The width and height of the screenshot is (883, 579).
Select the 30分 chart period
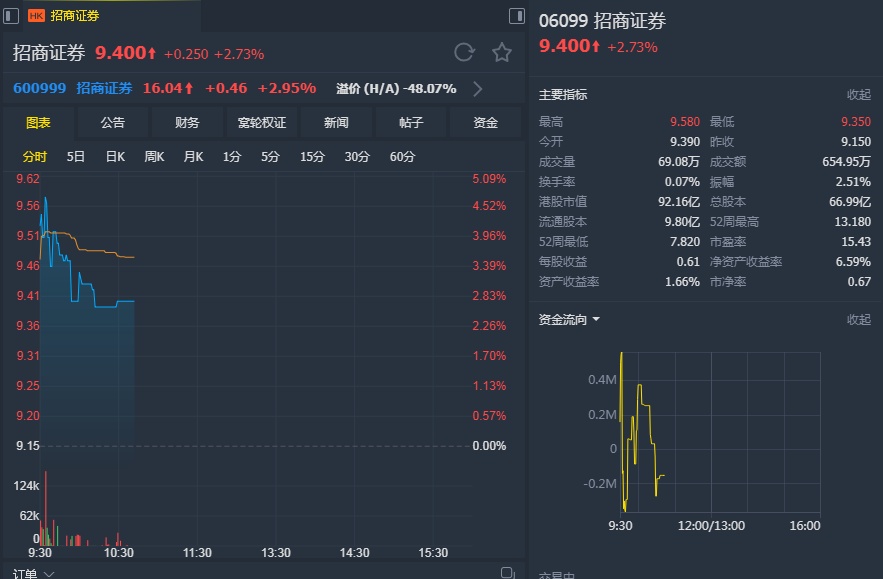coord(357,157)
